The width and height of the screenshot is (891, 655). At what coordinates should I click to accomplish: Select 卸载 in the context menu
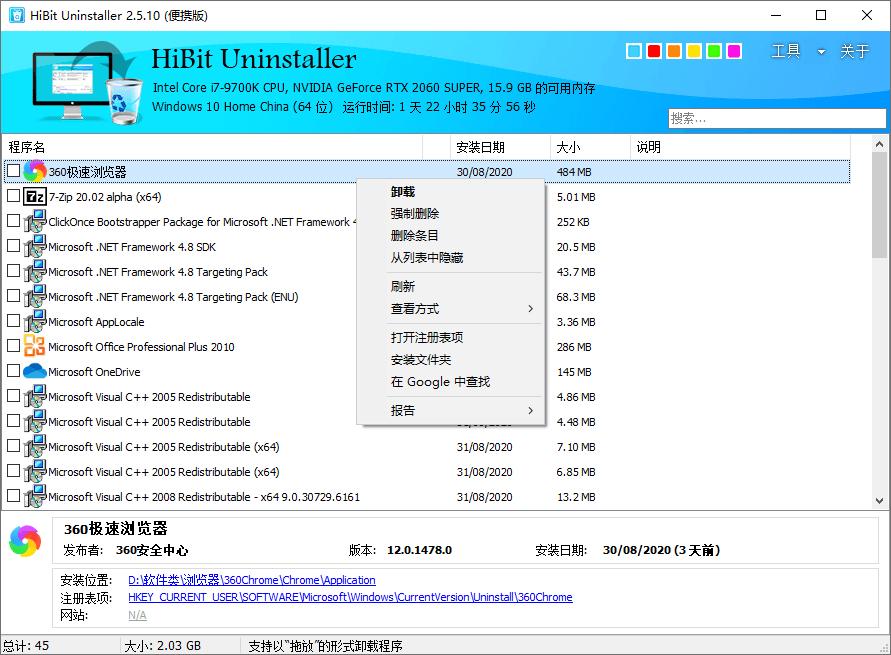point(403,192)
